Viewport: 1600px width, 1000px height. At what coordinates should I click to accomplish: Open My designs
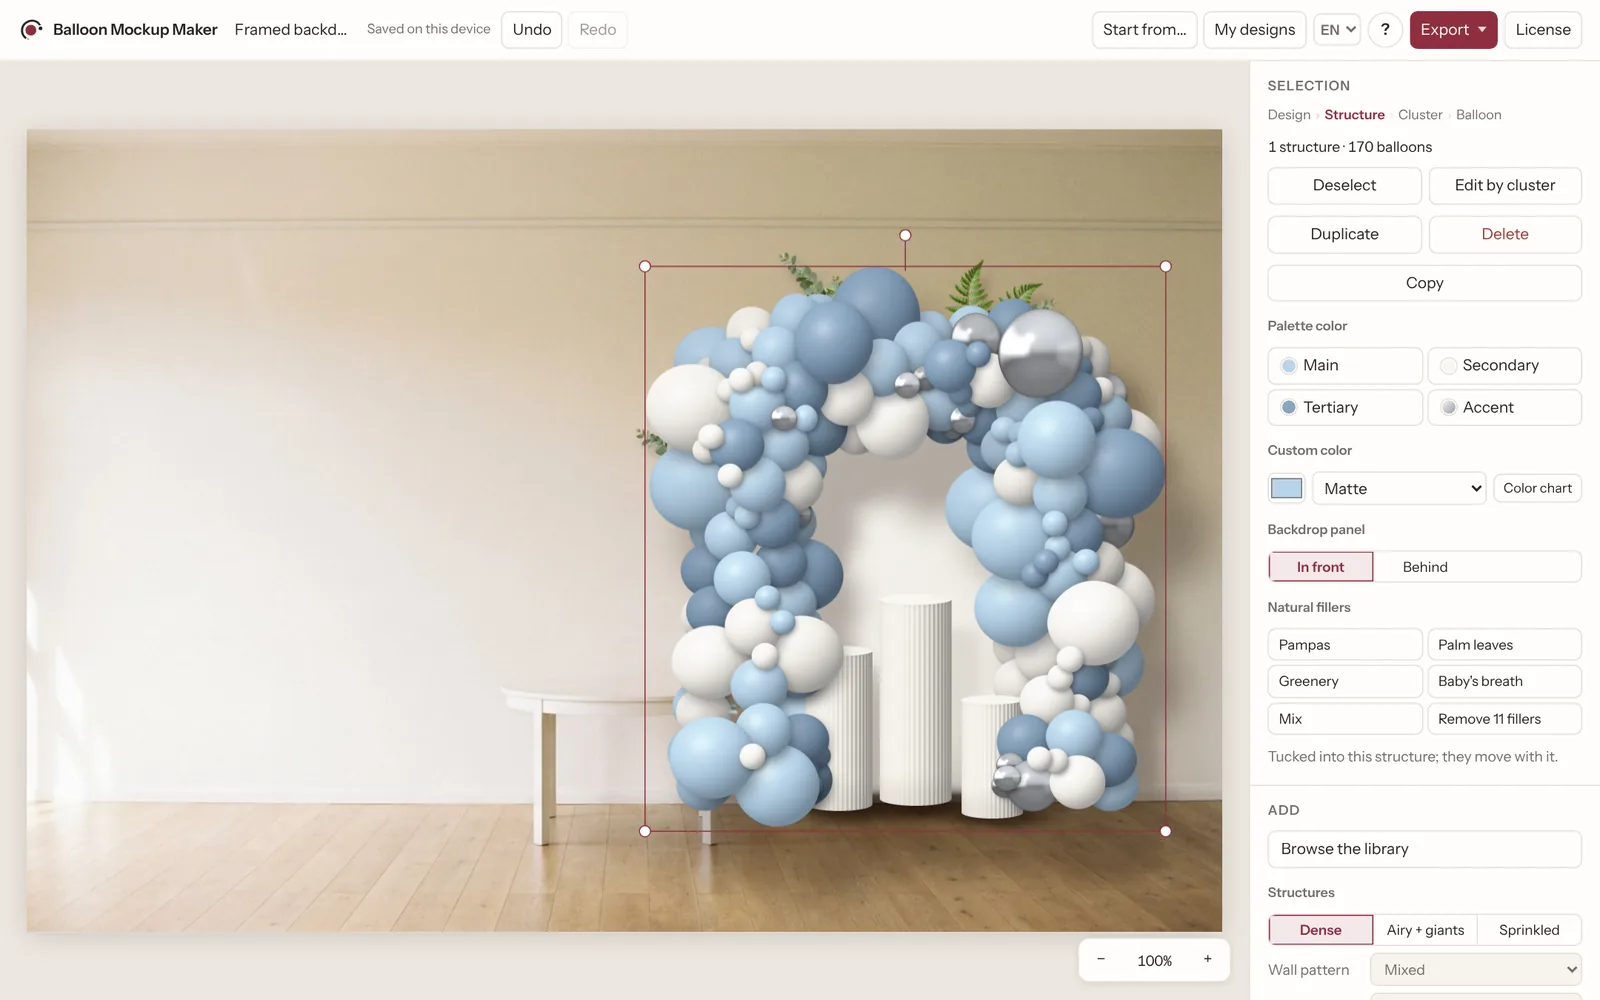coord(1255,30)
